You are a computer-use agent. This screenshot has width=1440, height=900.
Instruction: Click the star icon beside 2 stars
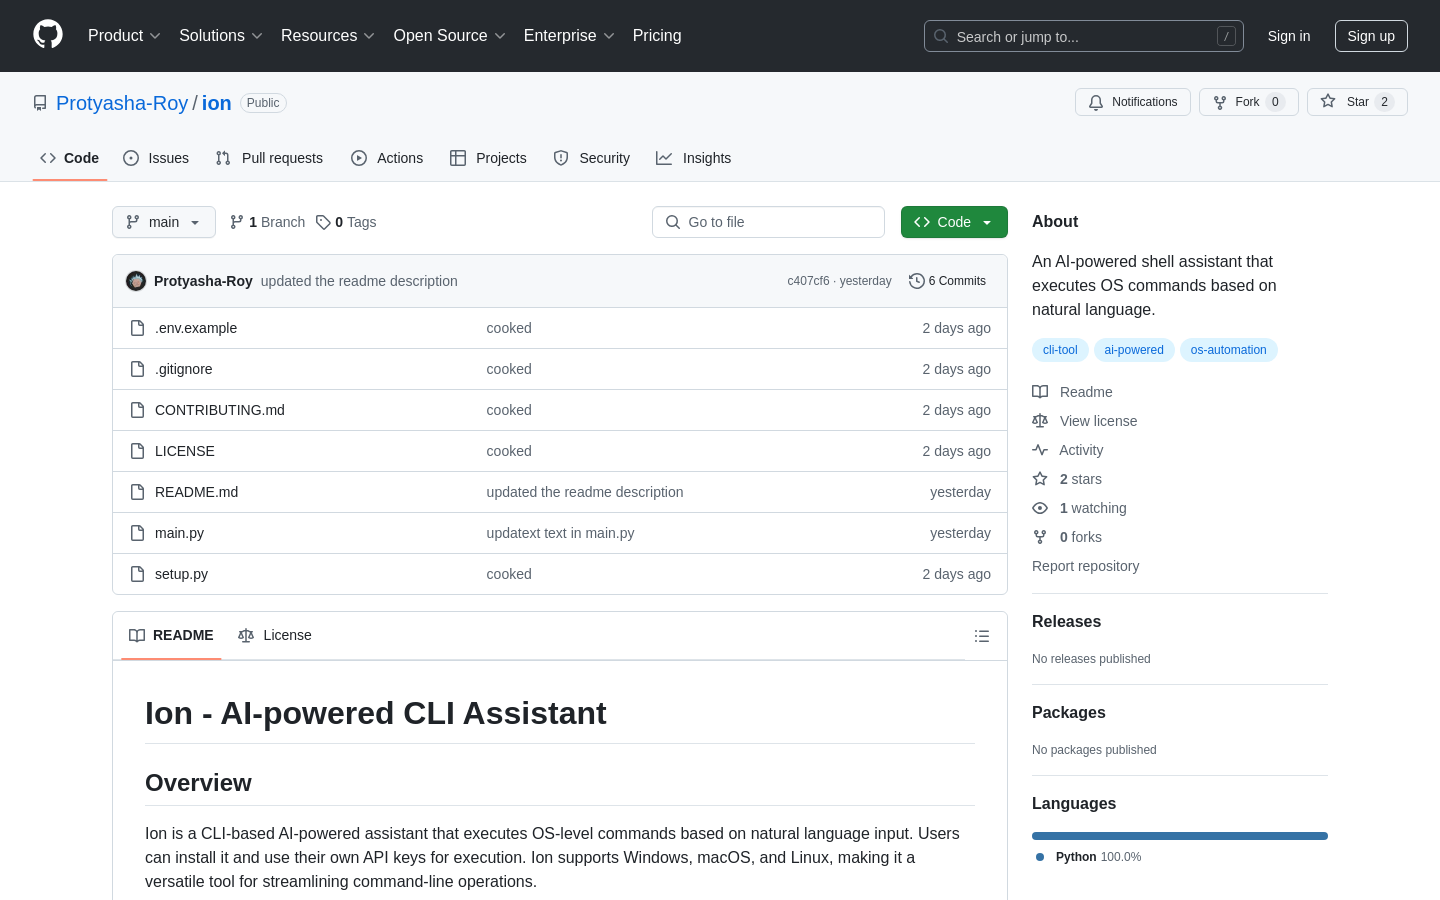[x=1040, y=479]
